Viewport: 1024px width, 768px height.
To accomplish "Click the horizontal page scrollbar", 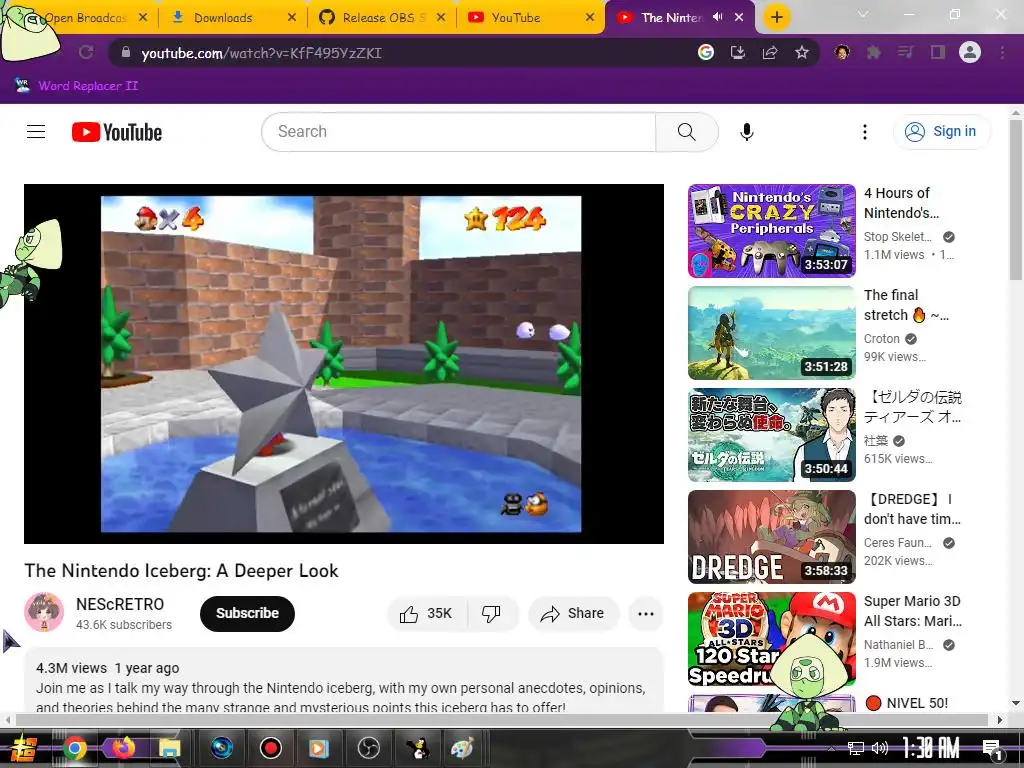I will pos(503,720).
